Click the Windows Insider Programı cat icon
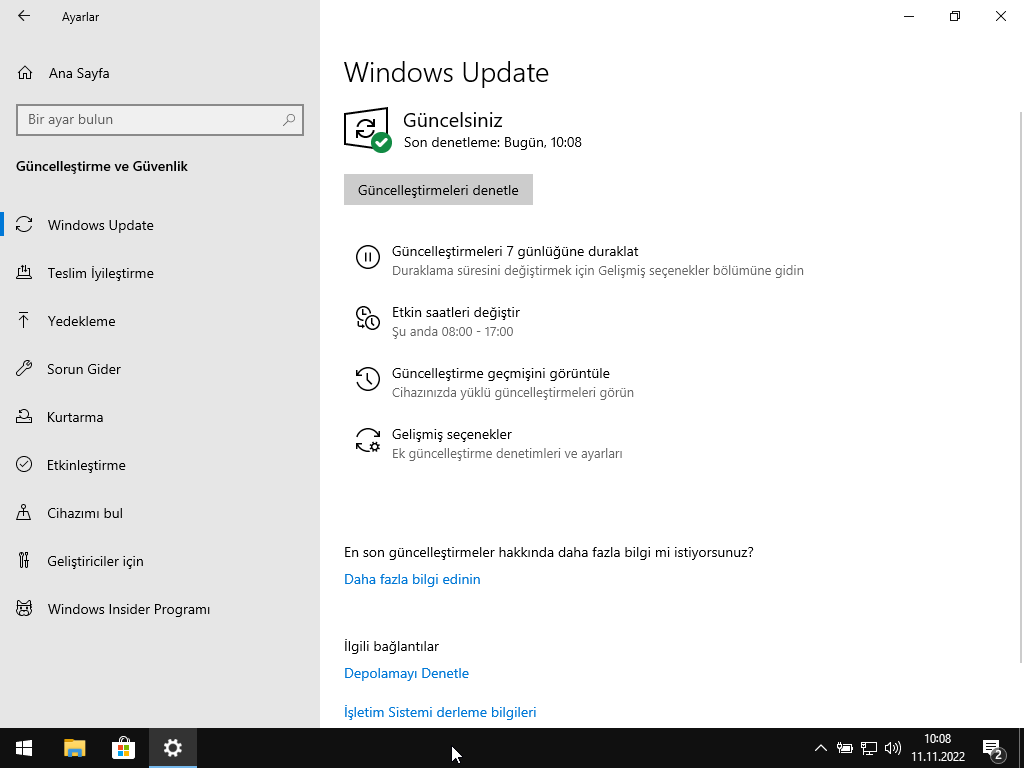The image size is (1024, 768). (x=24, y=609)
